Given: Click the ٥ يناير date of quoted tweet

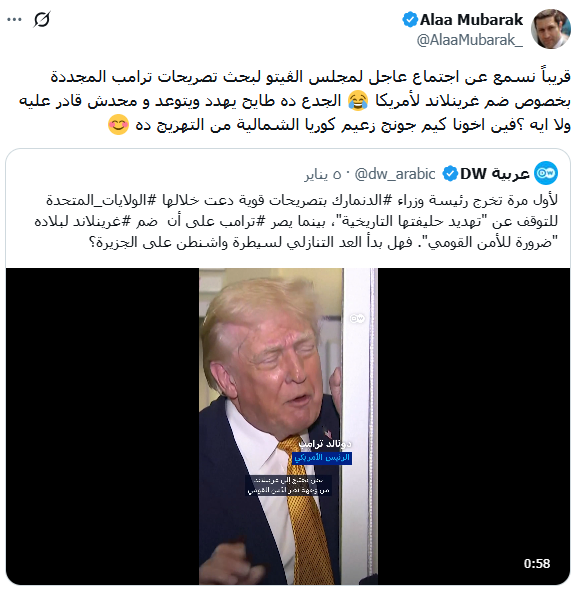Looking at the screenshot, I should (x=323, y=175).
